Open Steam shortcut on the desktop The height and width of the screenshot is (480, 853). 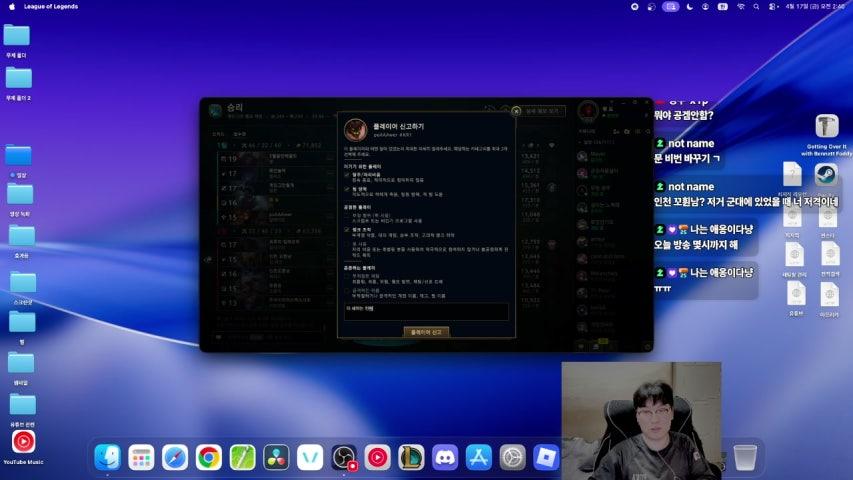pyautogui.click(x=826, y=175)
